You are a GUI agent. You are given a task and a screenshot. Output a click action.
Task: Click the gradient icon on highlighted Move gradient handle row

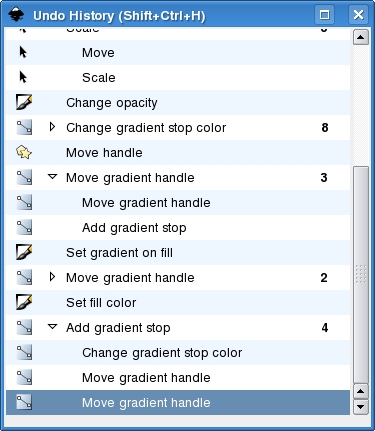[24, 402]
